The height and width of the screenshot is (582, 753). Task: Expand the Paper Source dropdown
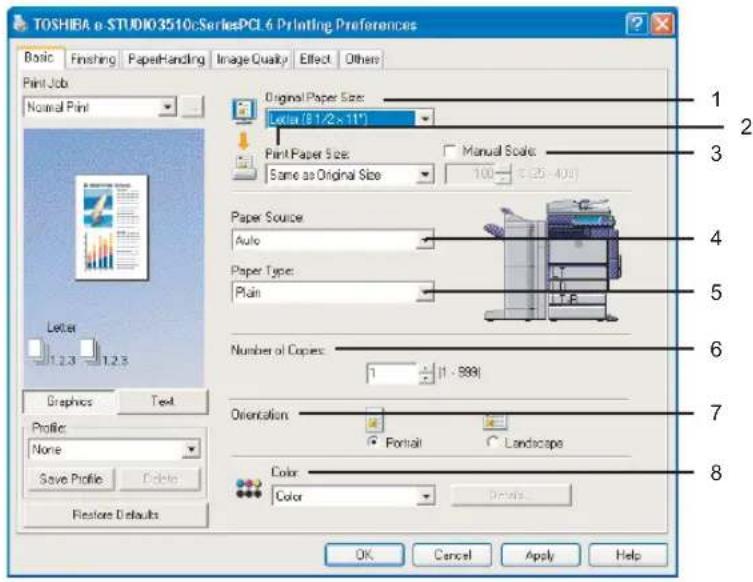coord(425,240)
